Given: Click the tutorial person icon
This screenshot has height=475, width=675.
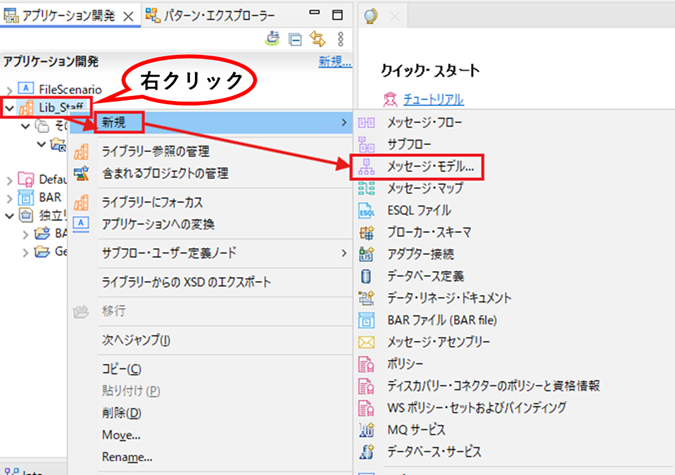Looking at the screenshot, I should (x=390, y=99).
